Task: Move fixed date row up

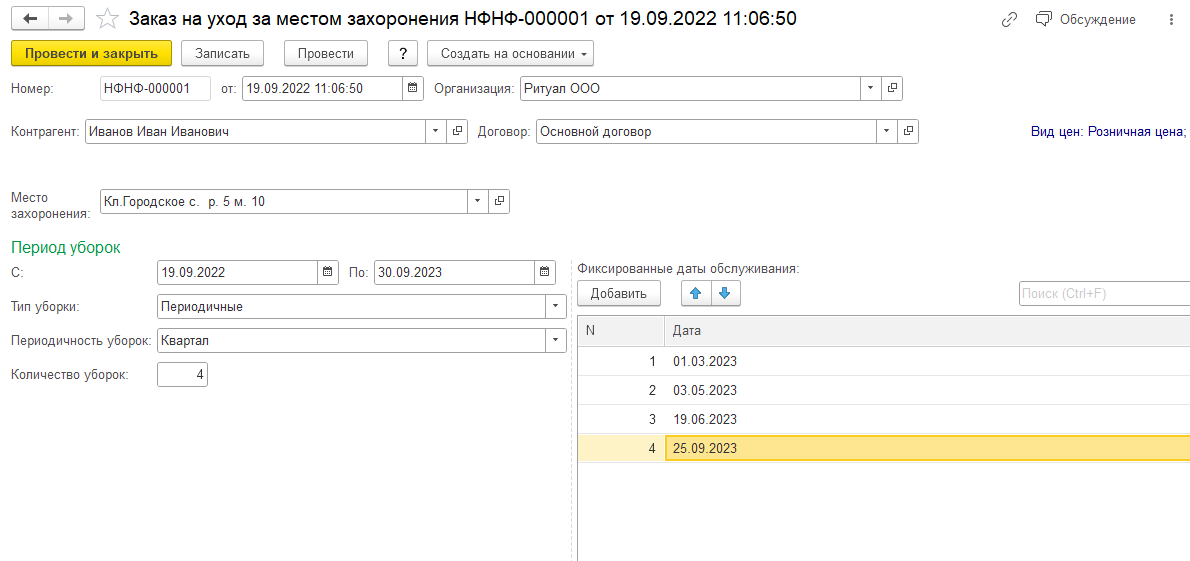Action: 695,293
